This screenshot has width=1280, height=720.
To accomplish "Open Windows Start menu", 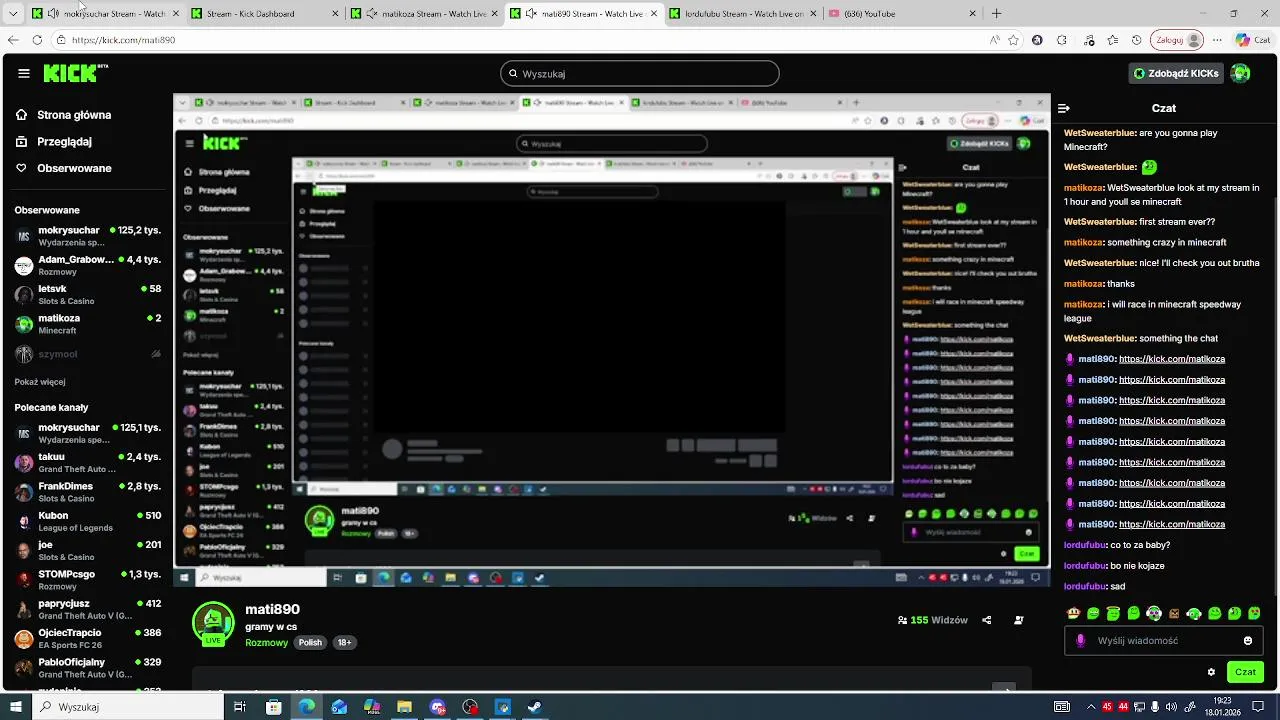I will pos(14,707).
